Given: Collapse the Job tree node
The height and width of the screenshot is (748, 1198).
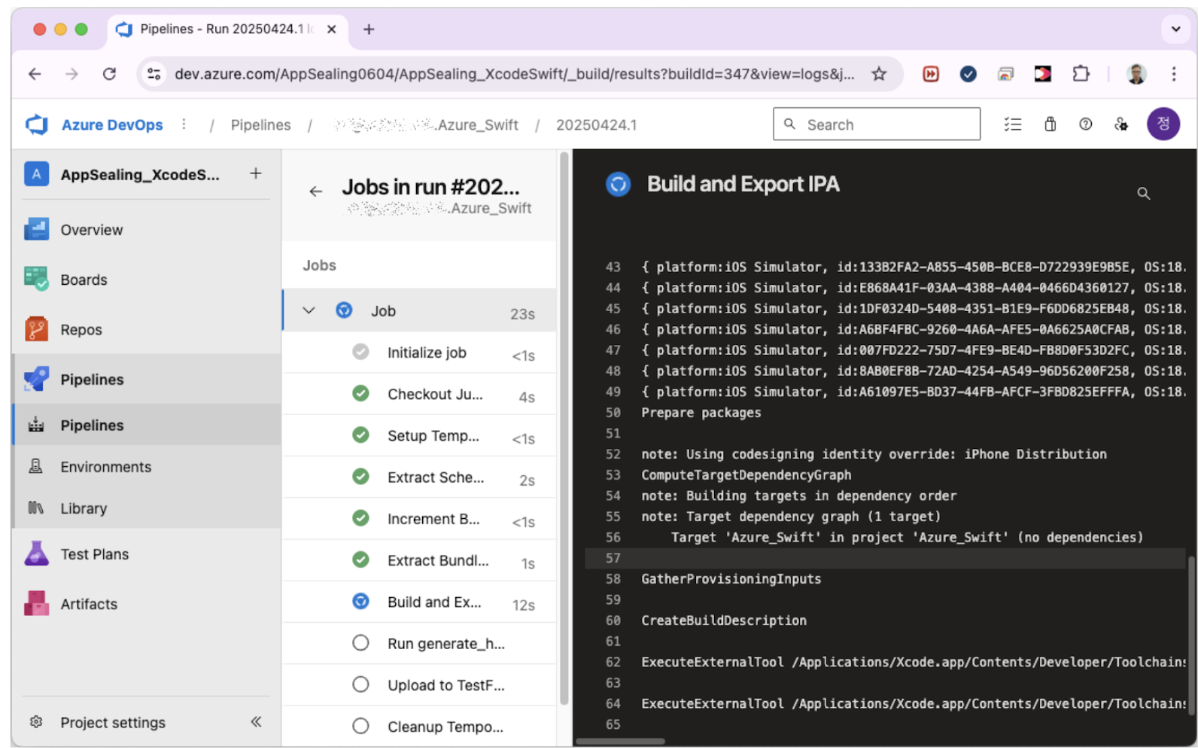Looking at the screenshot, I should [x=309, y=311].
